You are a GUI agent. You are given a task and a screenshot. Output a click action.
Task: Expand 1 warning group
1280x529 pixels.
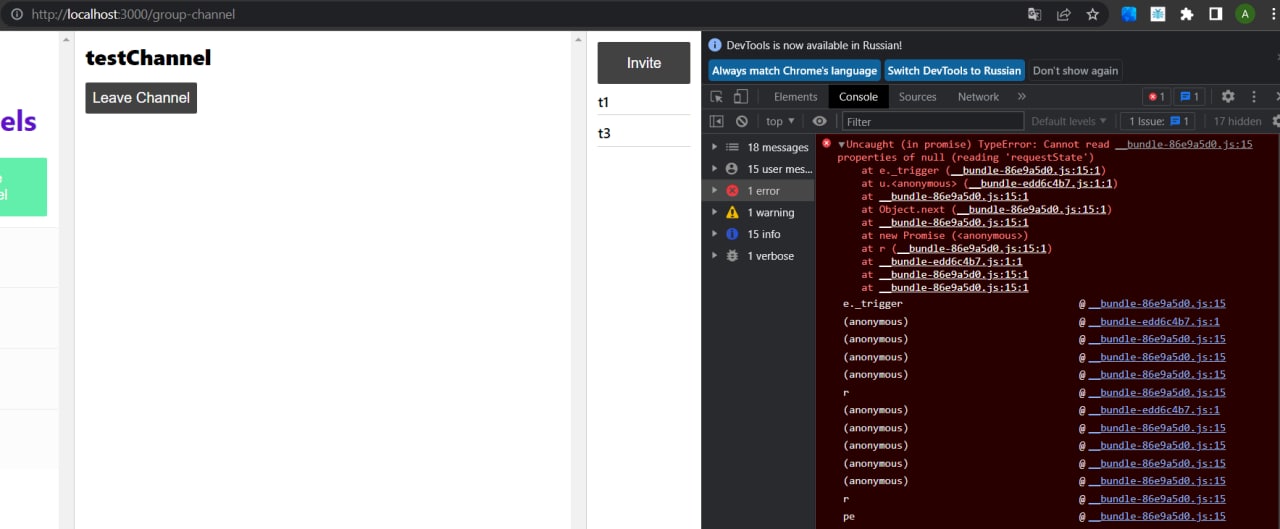[x=714, y=212]
